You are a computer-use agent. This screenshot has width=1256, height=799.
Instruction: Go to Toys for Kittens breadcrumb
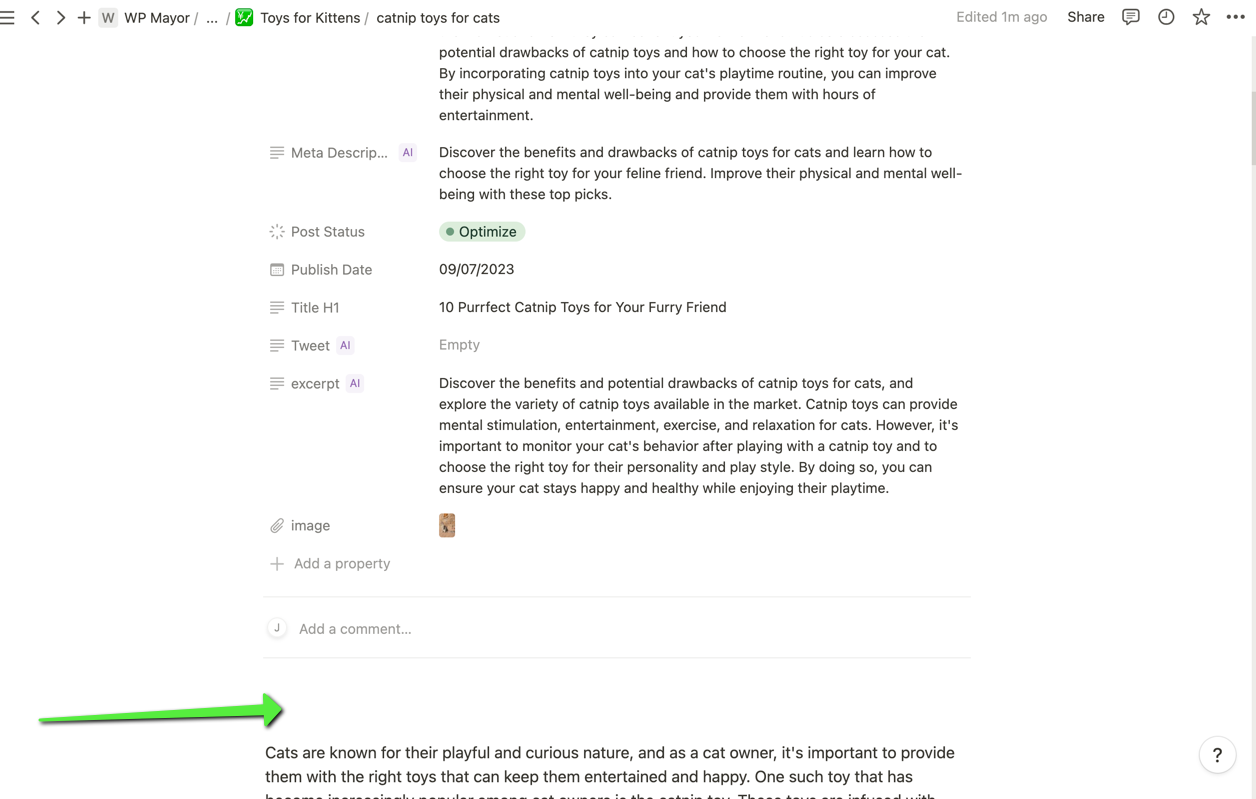309,18
